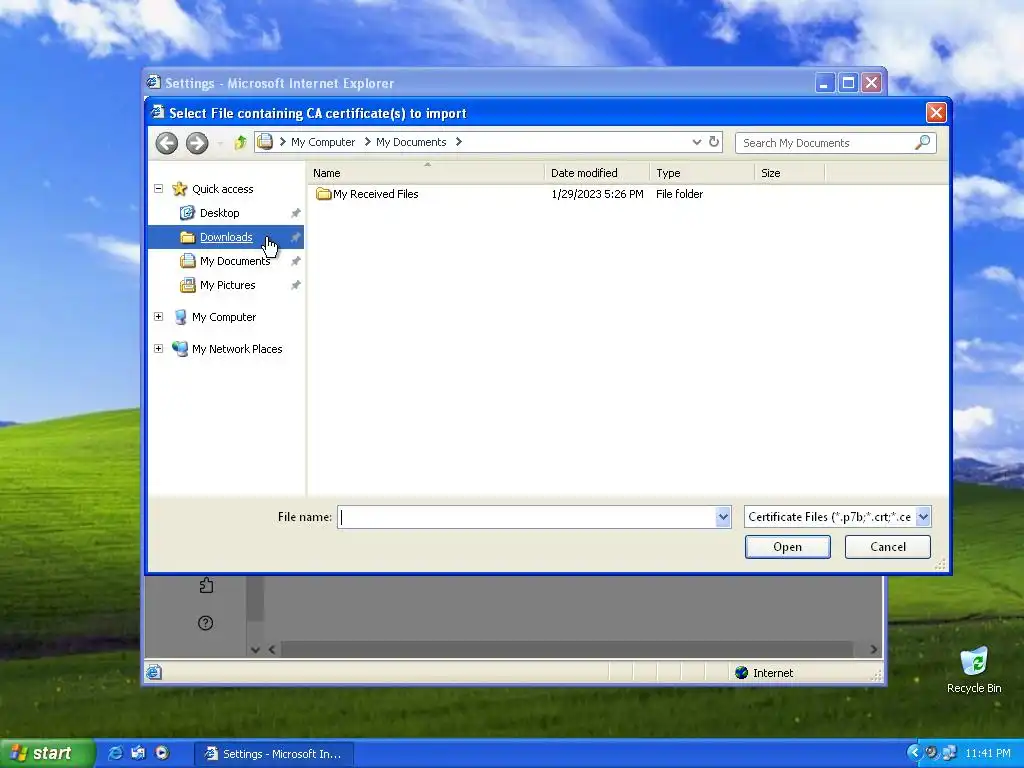Select My Computer in the sidebar
Viewport: 1024px width, 768px height.
pyautogui.click(x=224, y=317)
